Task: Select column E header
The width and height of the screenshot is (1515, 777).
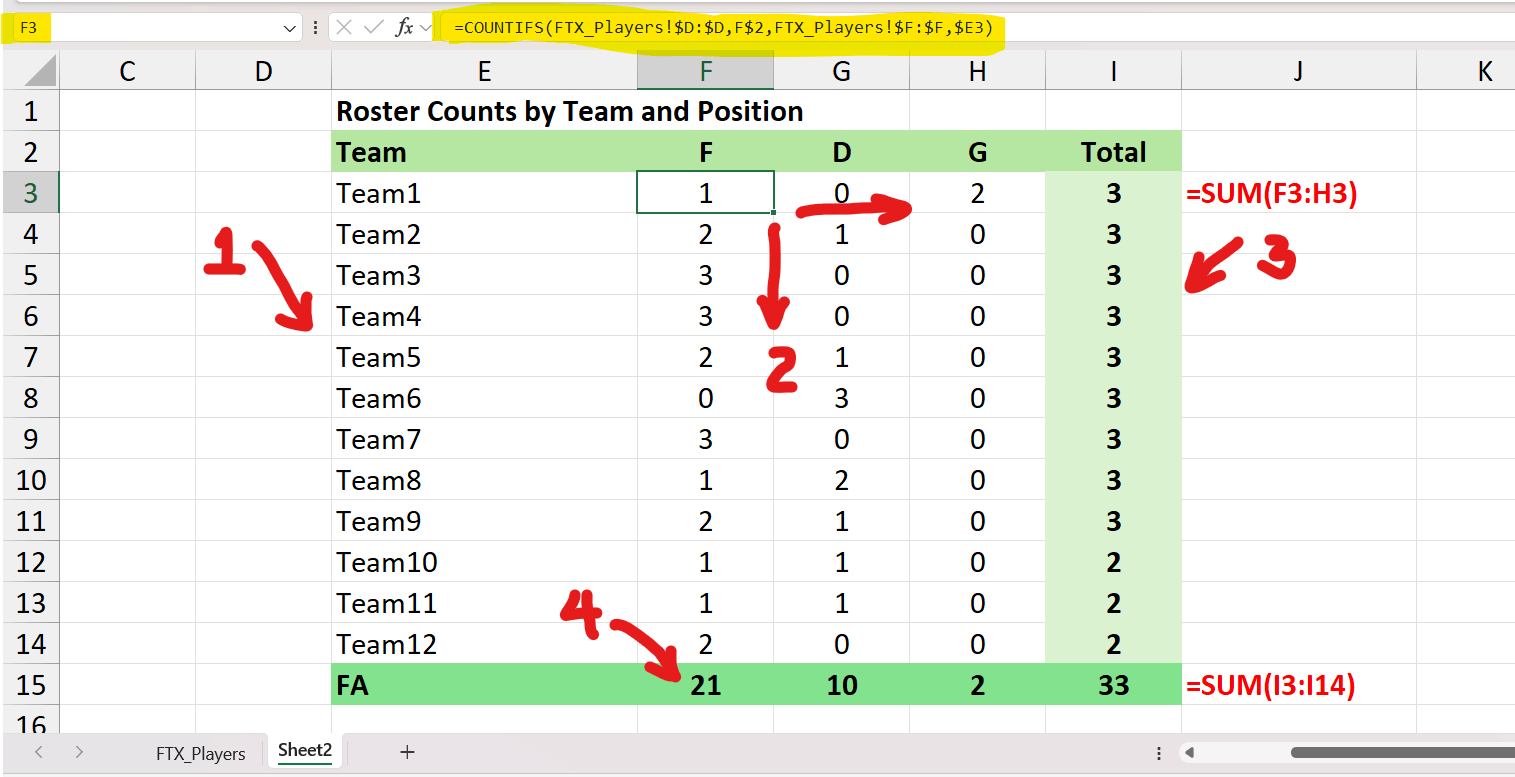Action: (484, 71)
